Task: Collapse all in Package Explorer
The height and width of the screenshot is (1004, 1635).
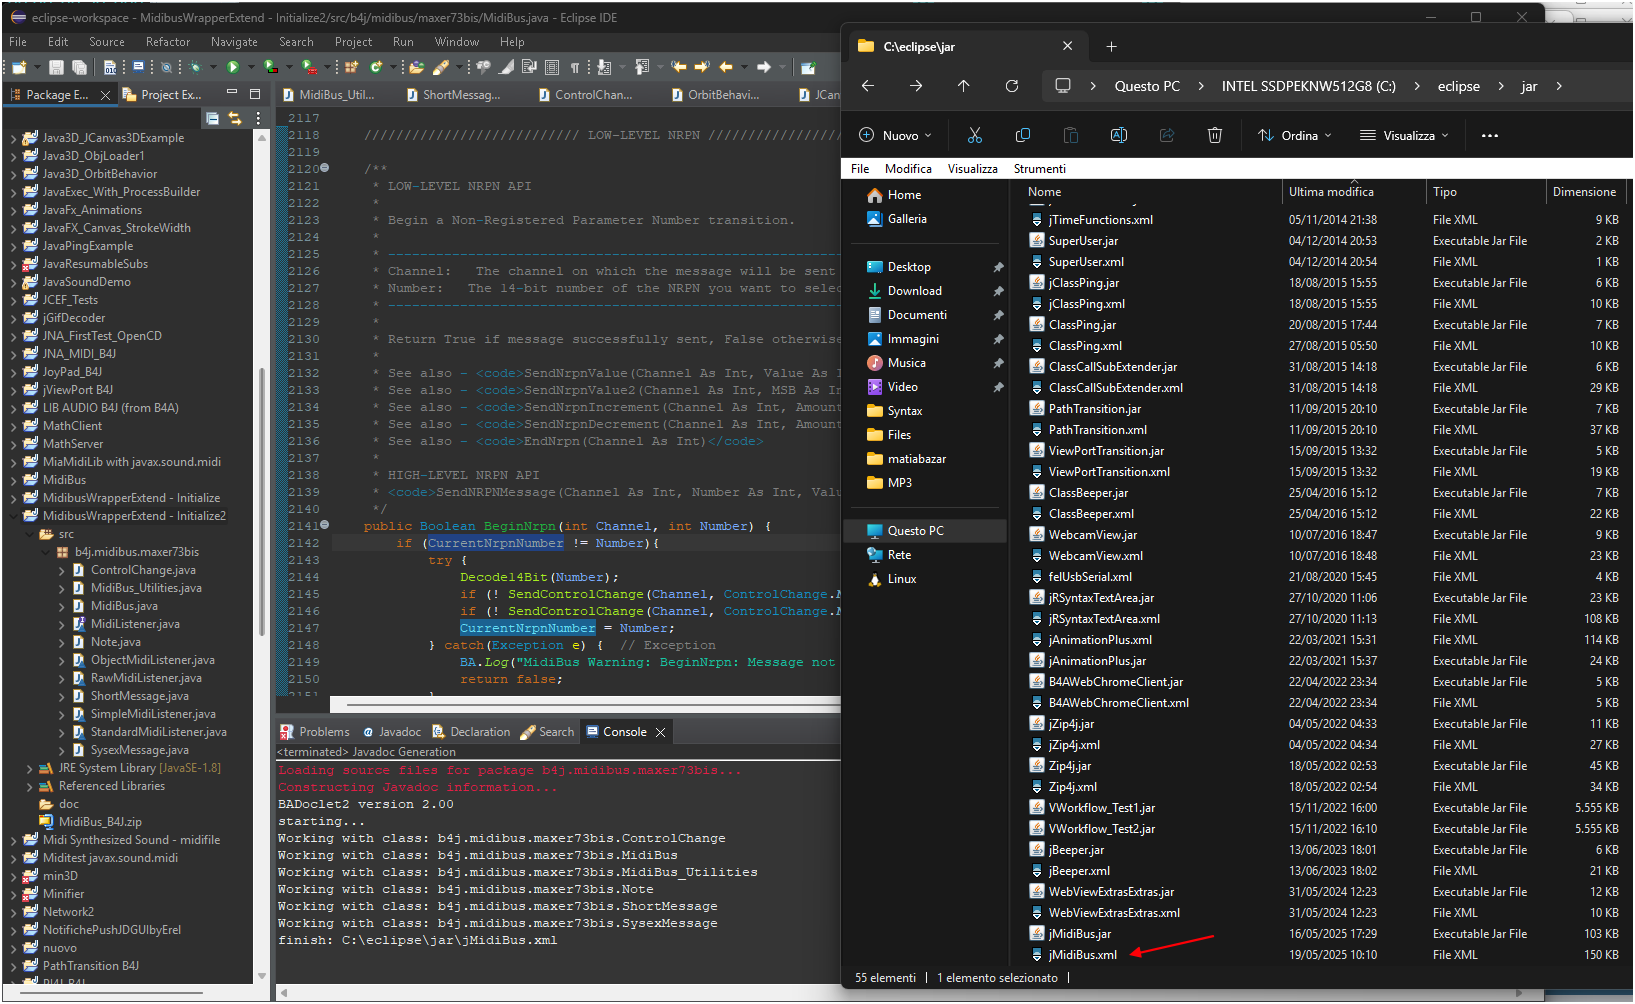Action: 212,118
